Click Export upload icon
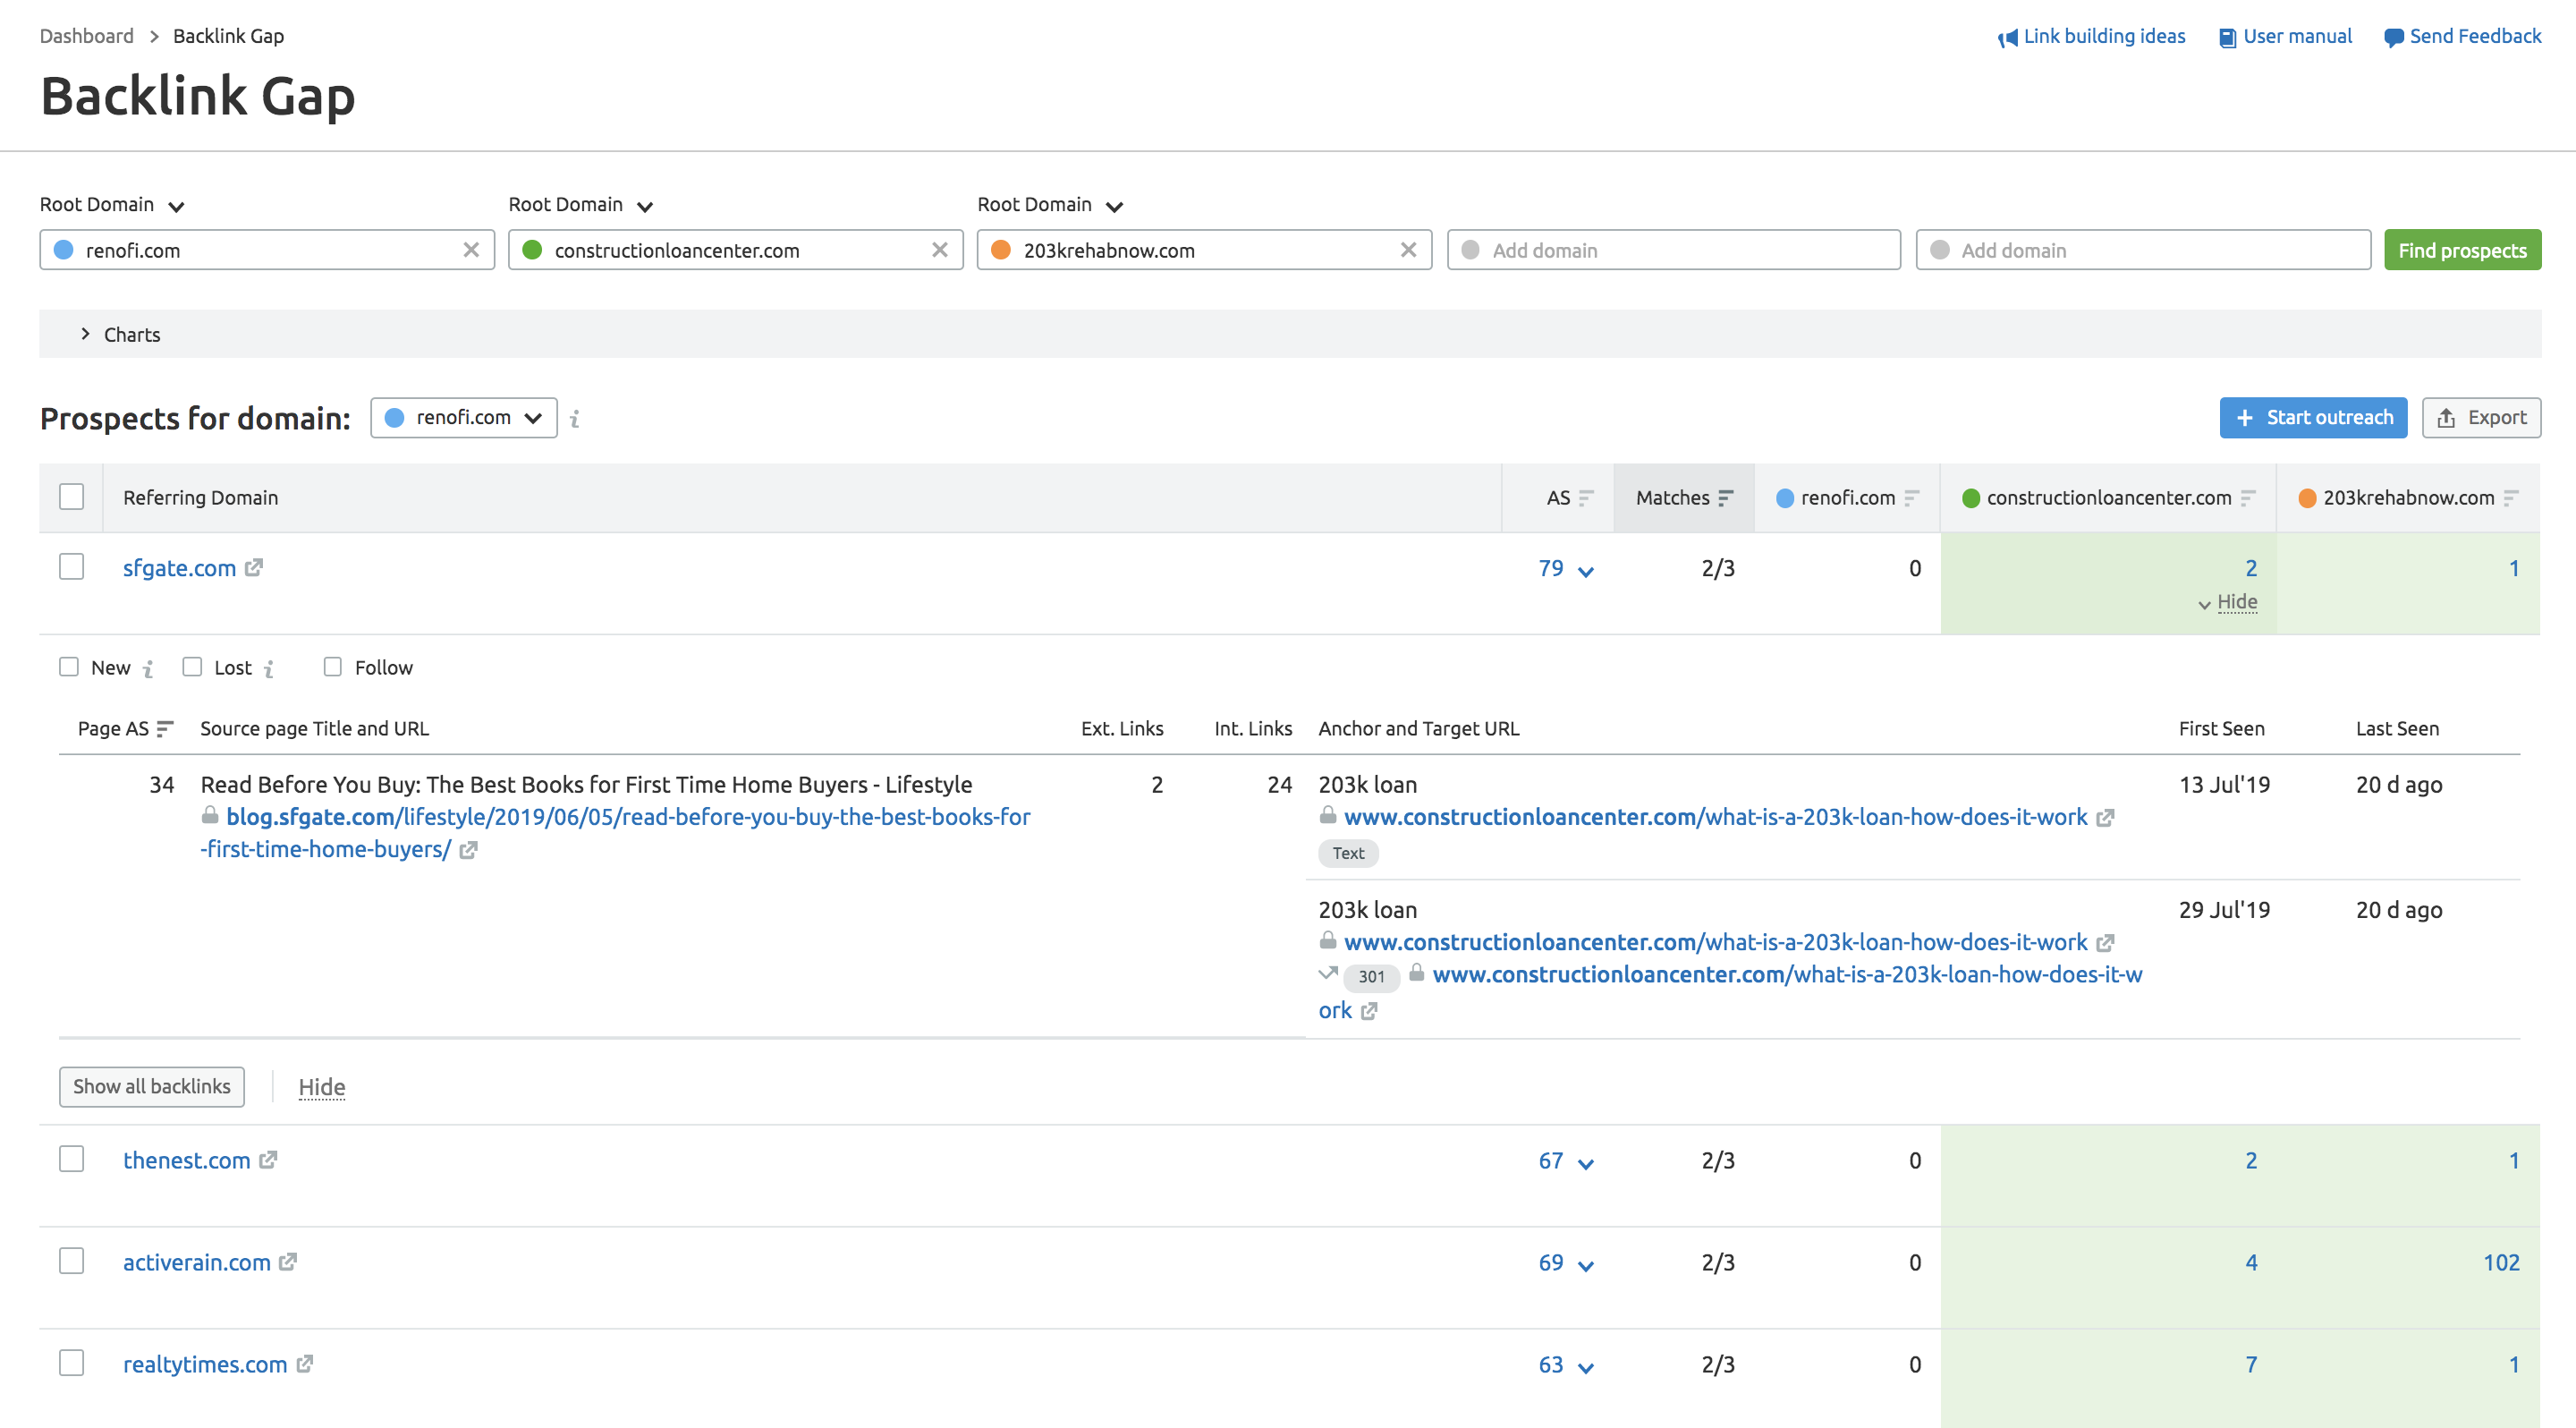This screenshot has width=2576, height=1428. (x=2446, y=418)
